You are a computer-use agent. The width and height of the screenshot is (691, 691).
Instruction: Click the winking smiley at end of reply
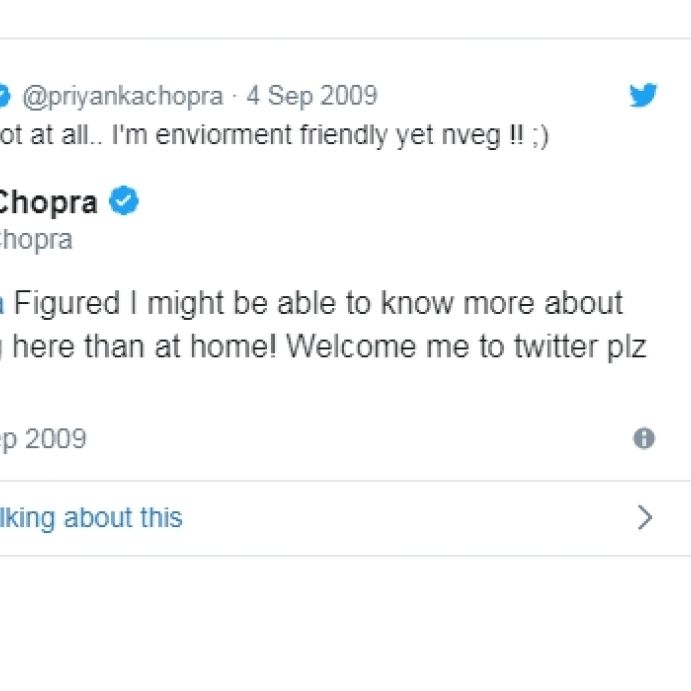(540, 136)
